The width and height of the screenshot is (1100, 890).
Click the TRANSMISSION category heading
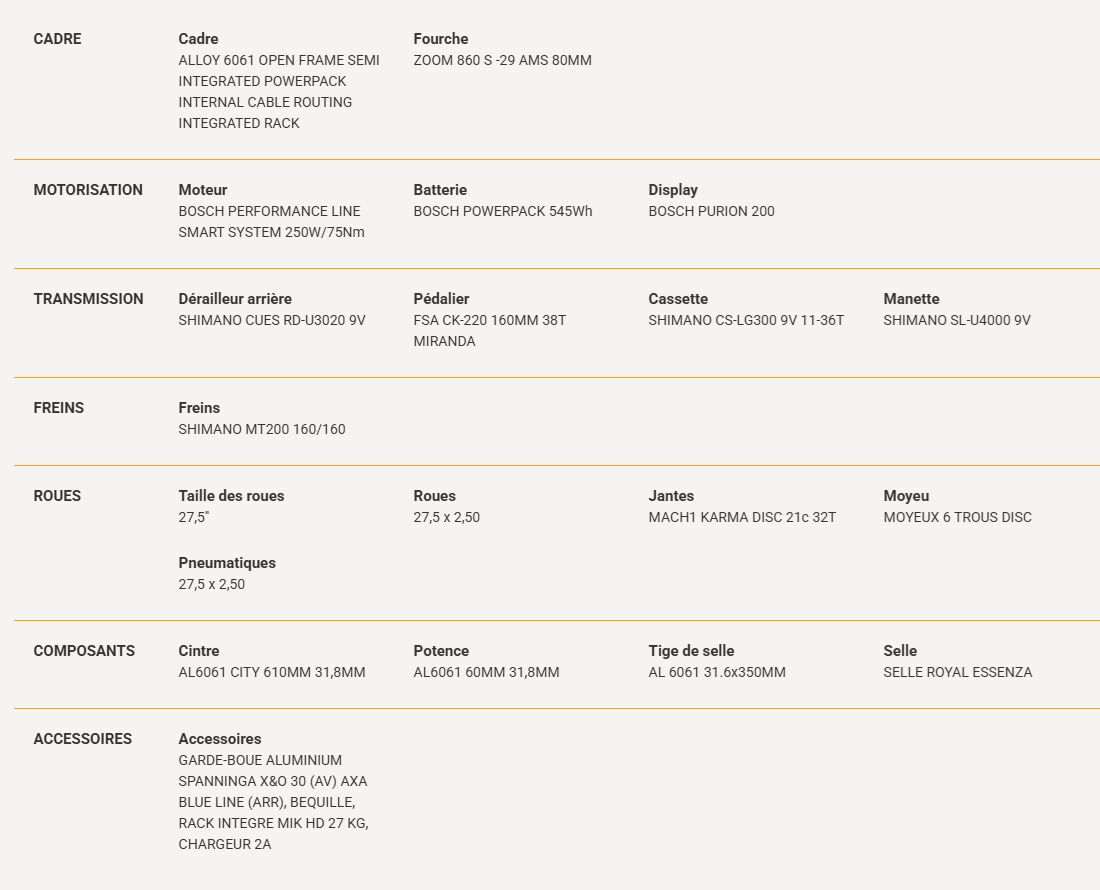coord(88,299)
